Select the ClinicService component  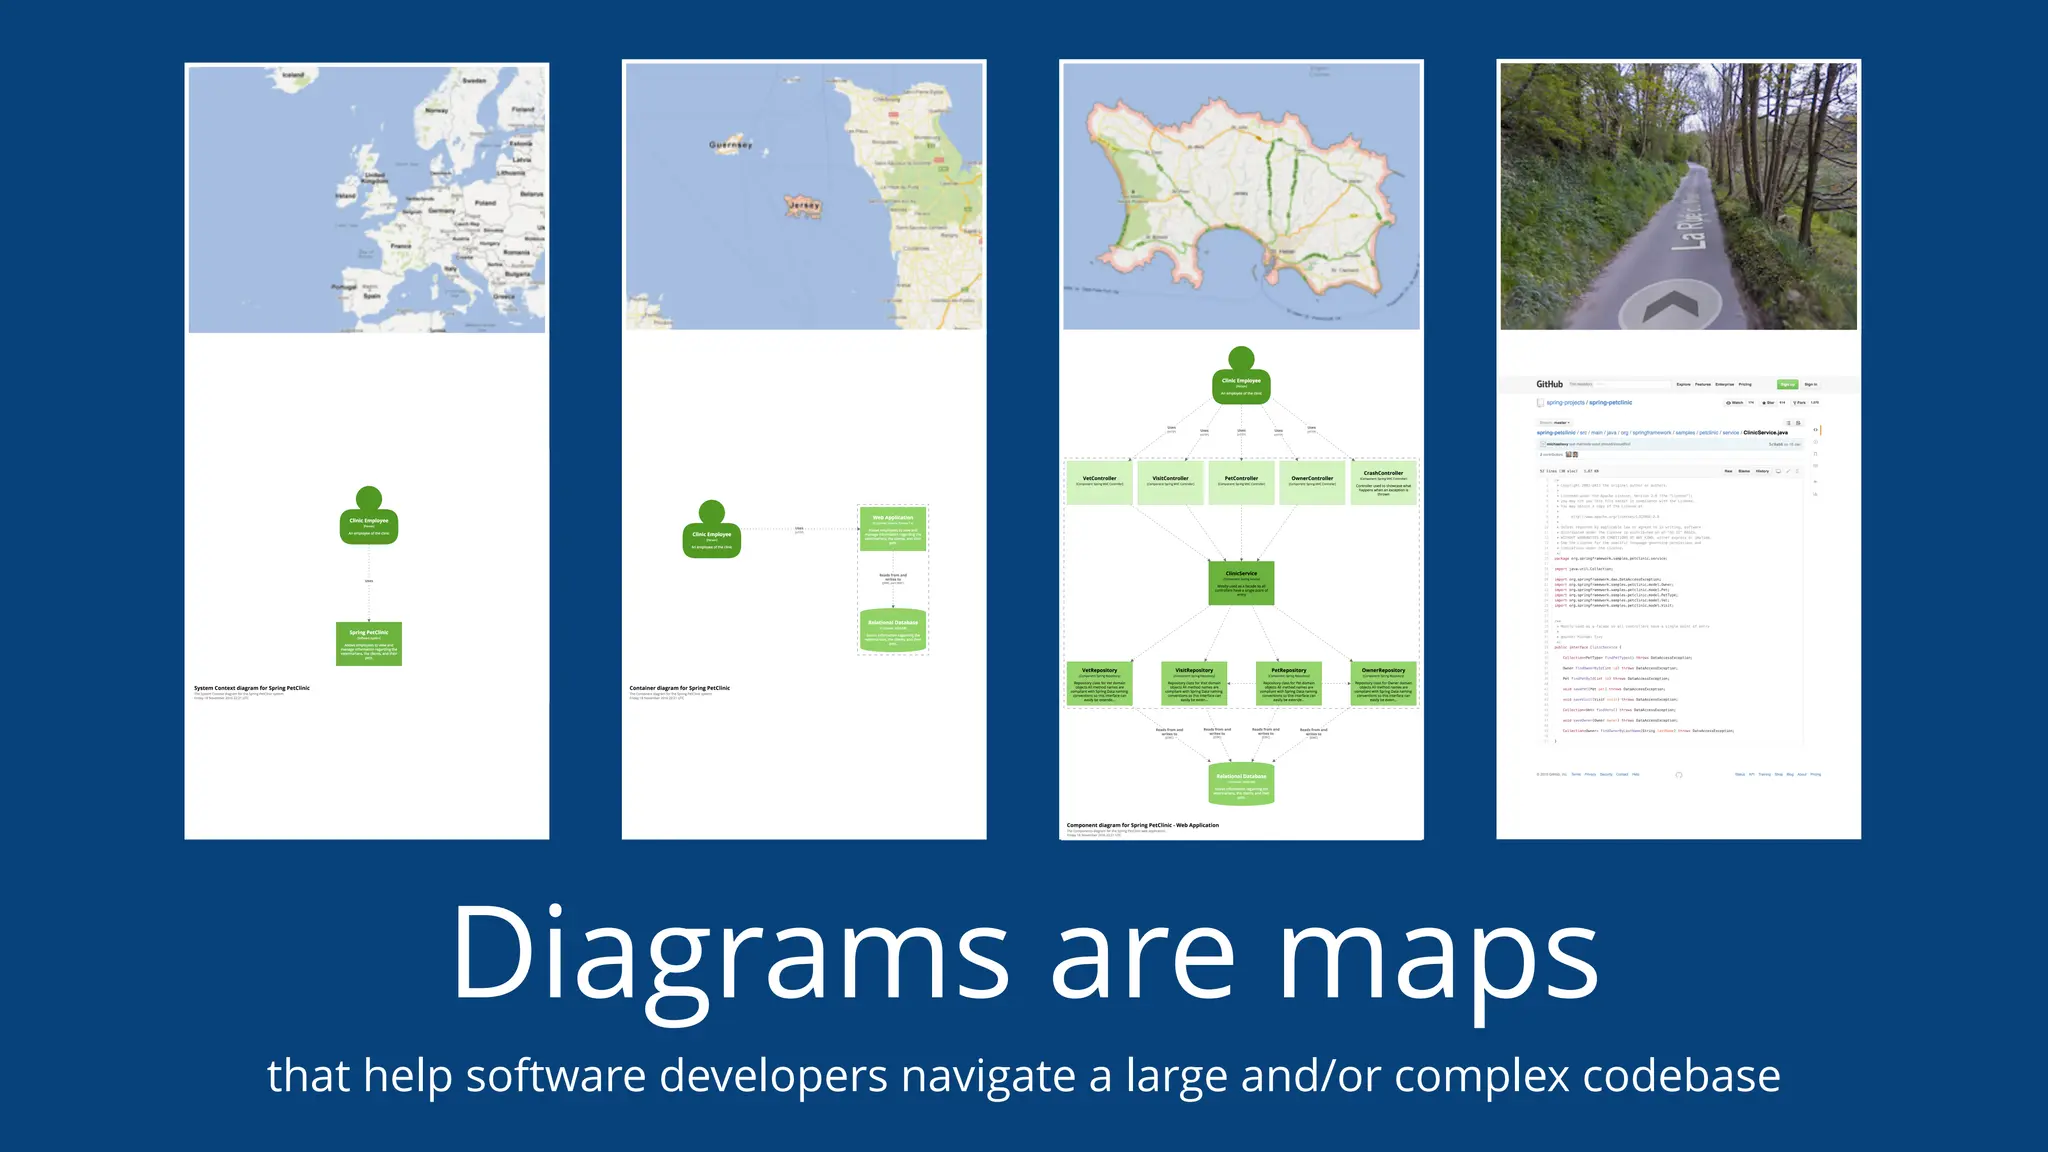click(1241, 583)
